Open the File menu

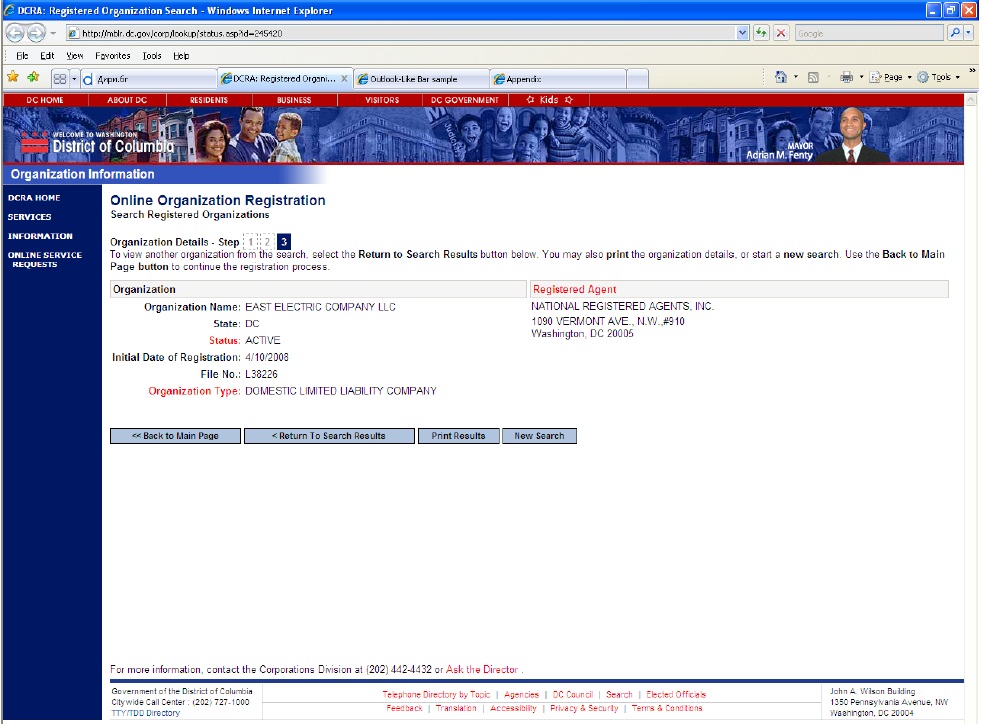[22, 56]
